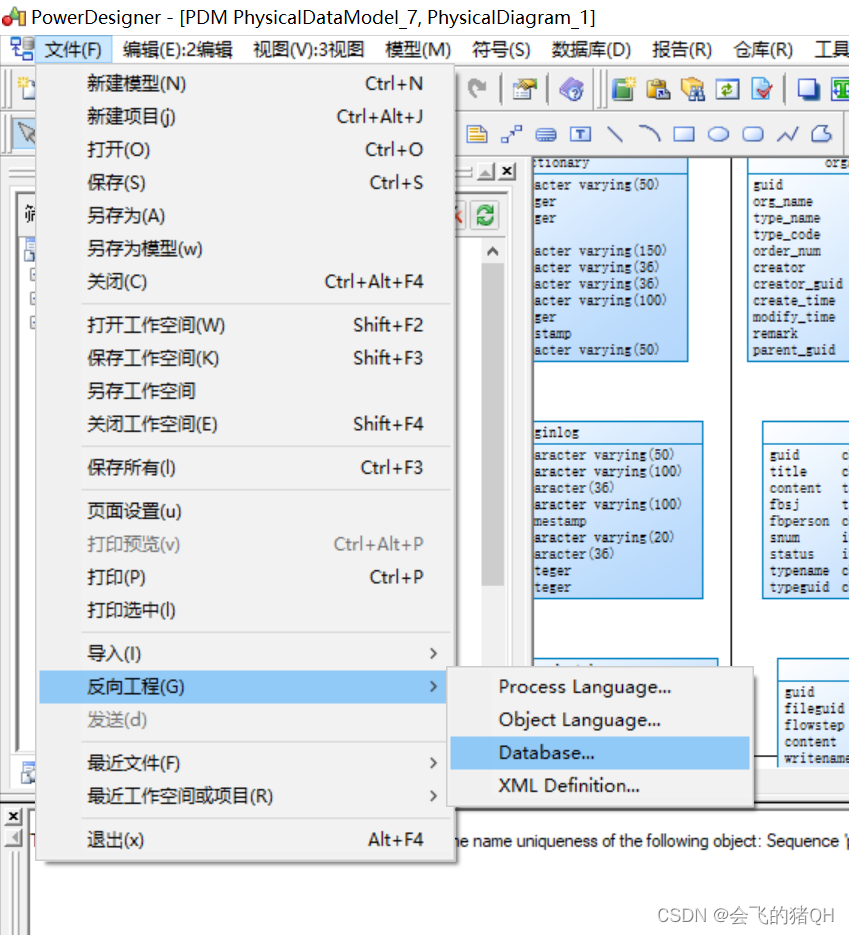Select 页面设置(u) menu item

[243, 512]
